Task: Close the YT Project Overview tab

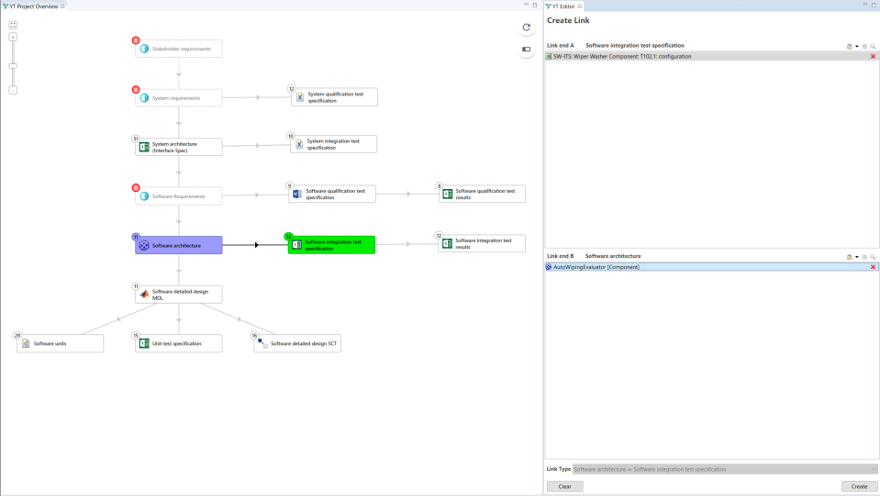Action: pos(62,6)
